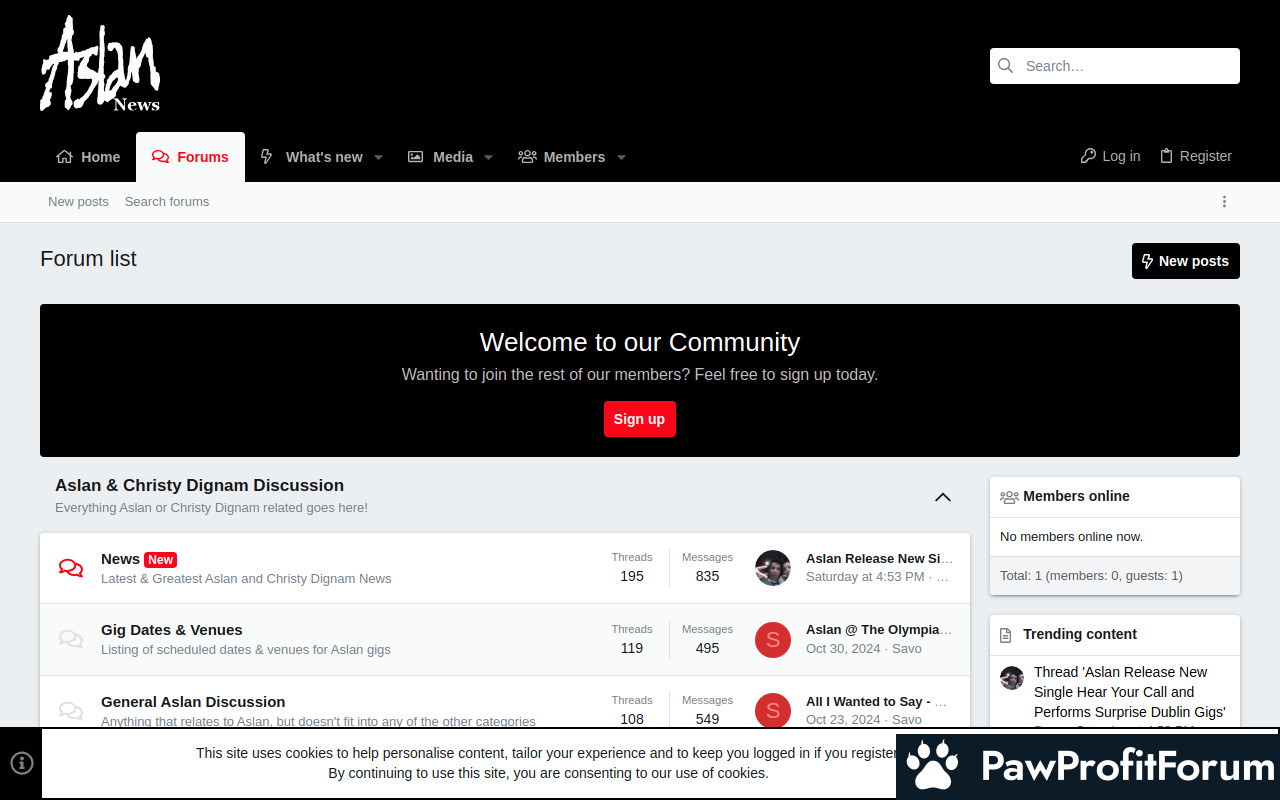Click the New badge beside News
1280x800 pixels.
(161, 560)
